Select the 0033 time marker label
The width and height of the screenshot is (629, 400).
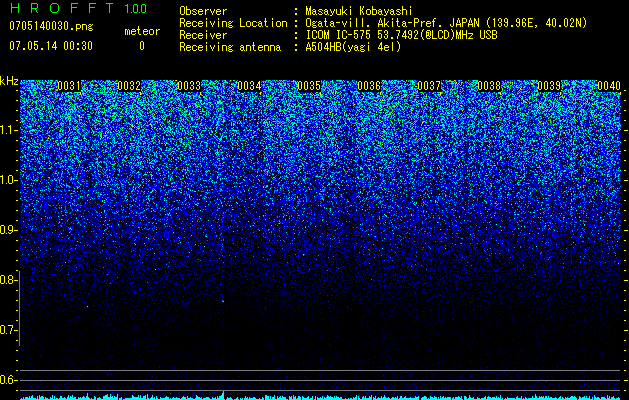tap(189, 86)
